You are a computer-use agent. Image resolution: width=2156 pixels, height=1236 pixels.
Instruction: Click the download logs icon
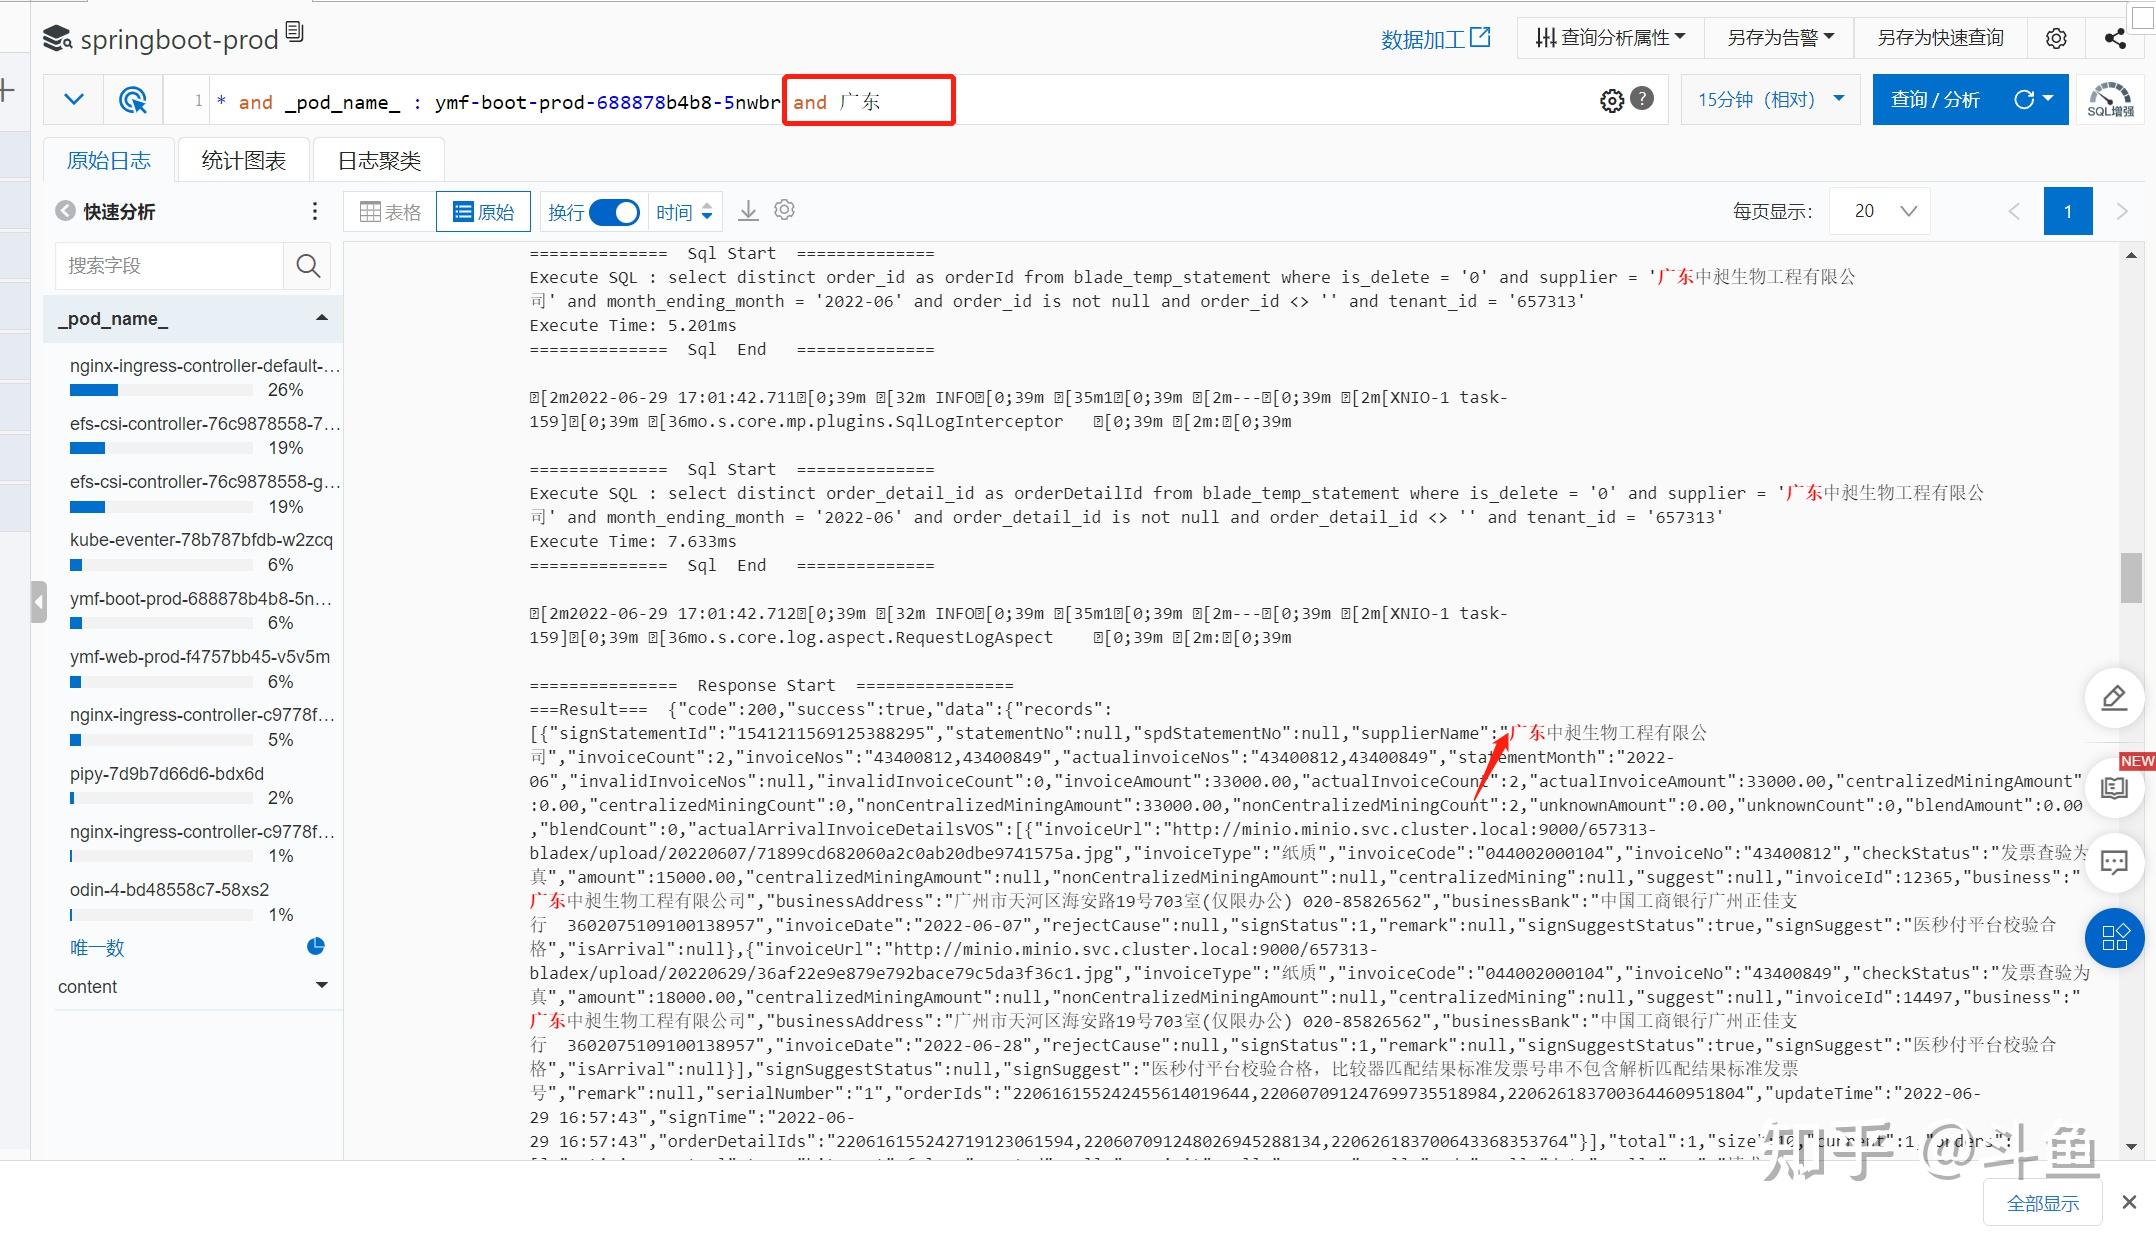748,211
